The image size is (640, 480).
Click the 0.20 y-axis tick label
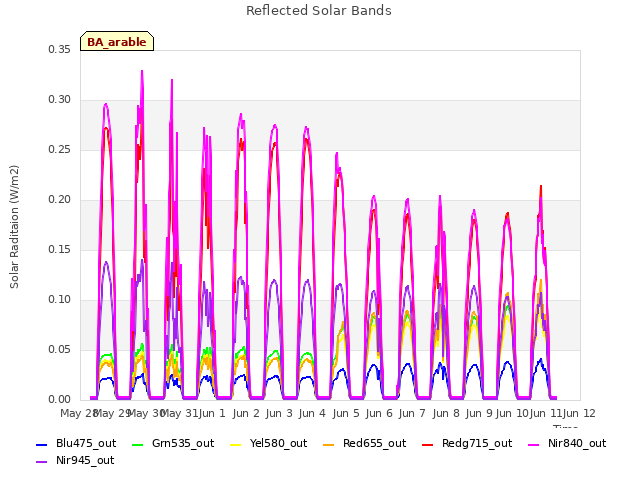pyautogui.click(x=59, y=200)
